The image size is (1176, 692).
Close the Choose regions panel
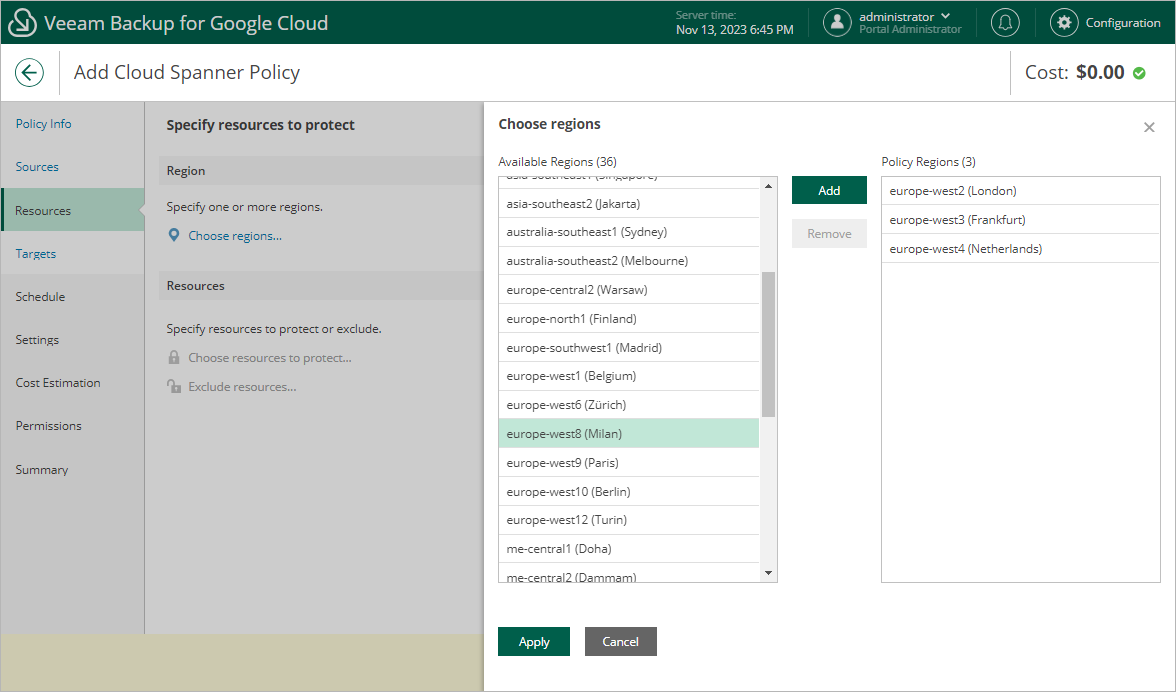pyautogui.click(x=1149, y=127)
